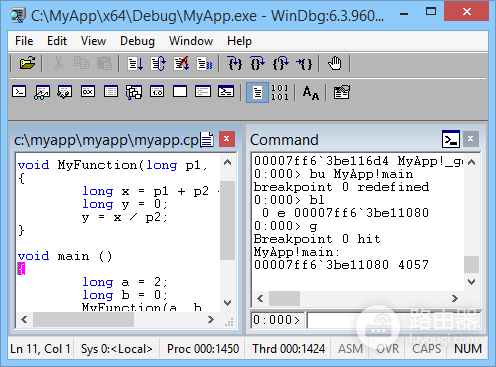This screenshot has height=367, width=496.
Task: Toggle breakpoint with the hand icon
Action: point(335,63)
